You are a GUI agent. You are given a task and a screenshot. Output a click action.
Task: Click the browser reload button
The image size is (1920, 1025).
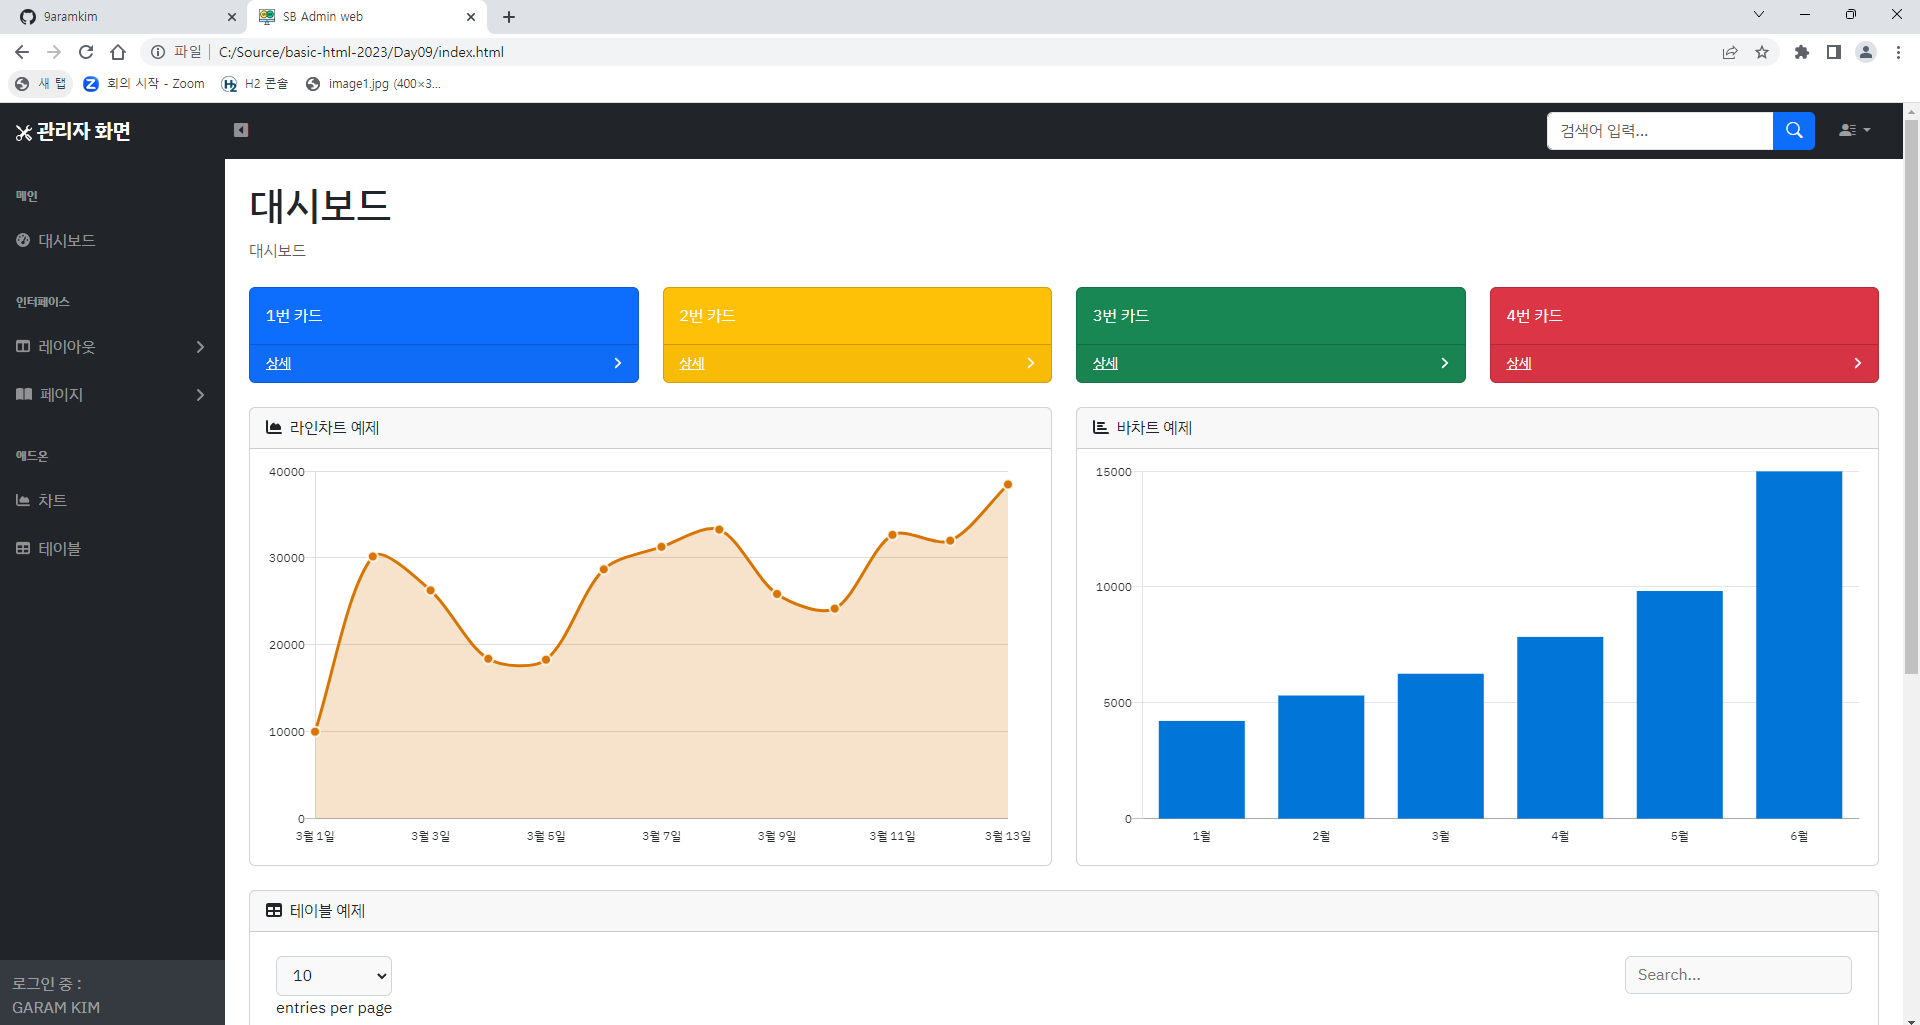(86, 52)
